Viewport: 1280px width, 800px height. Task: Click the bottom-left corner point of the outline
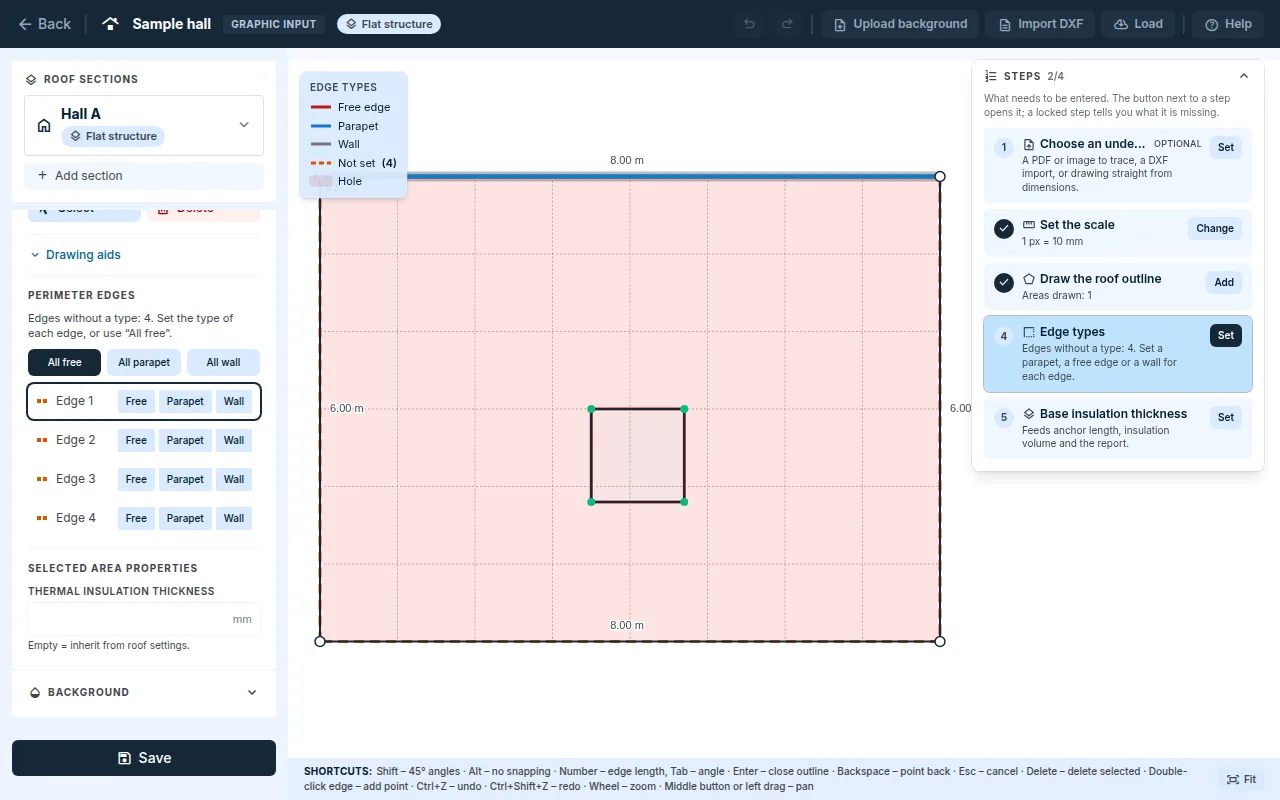click(x=320, y=641)
